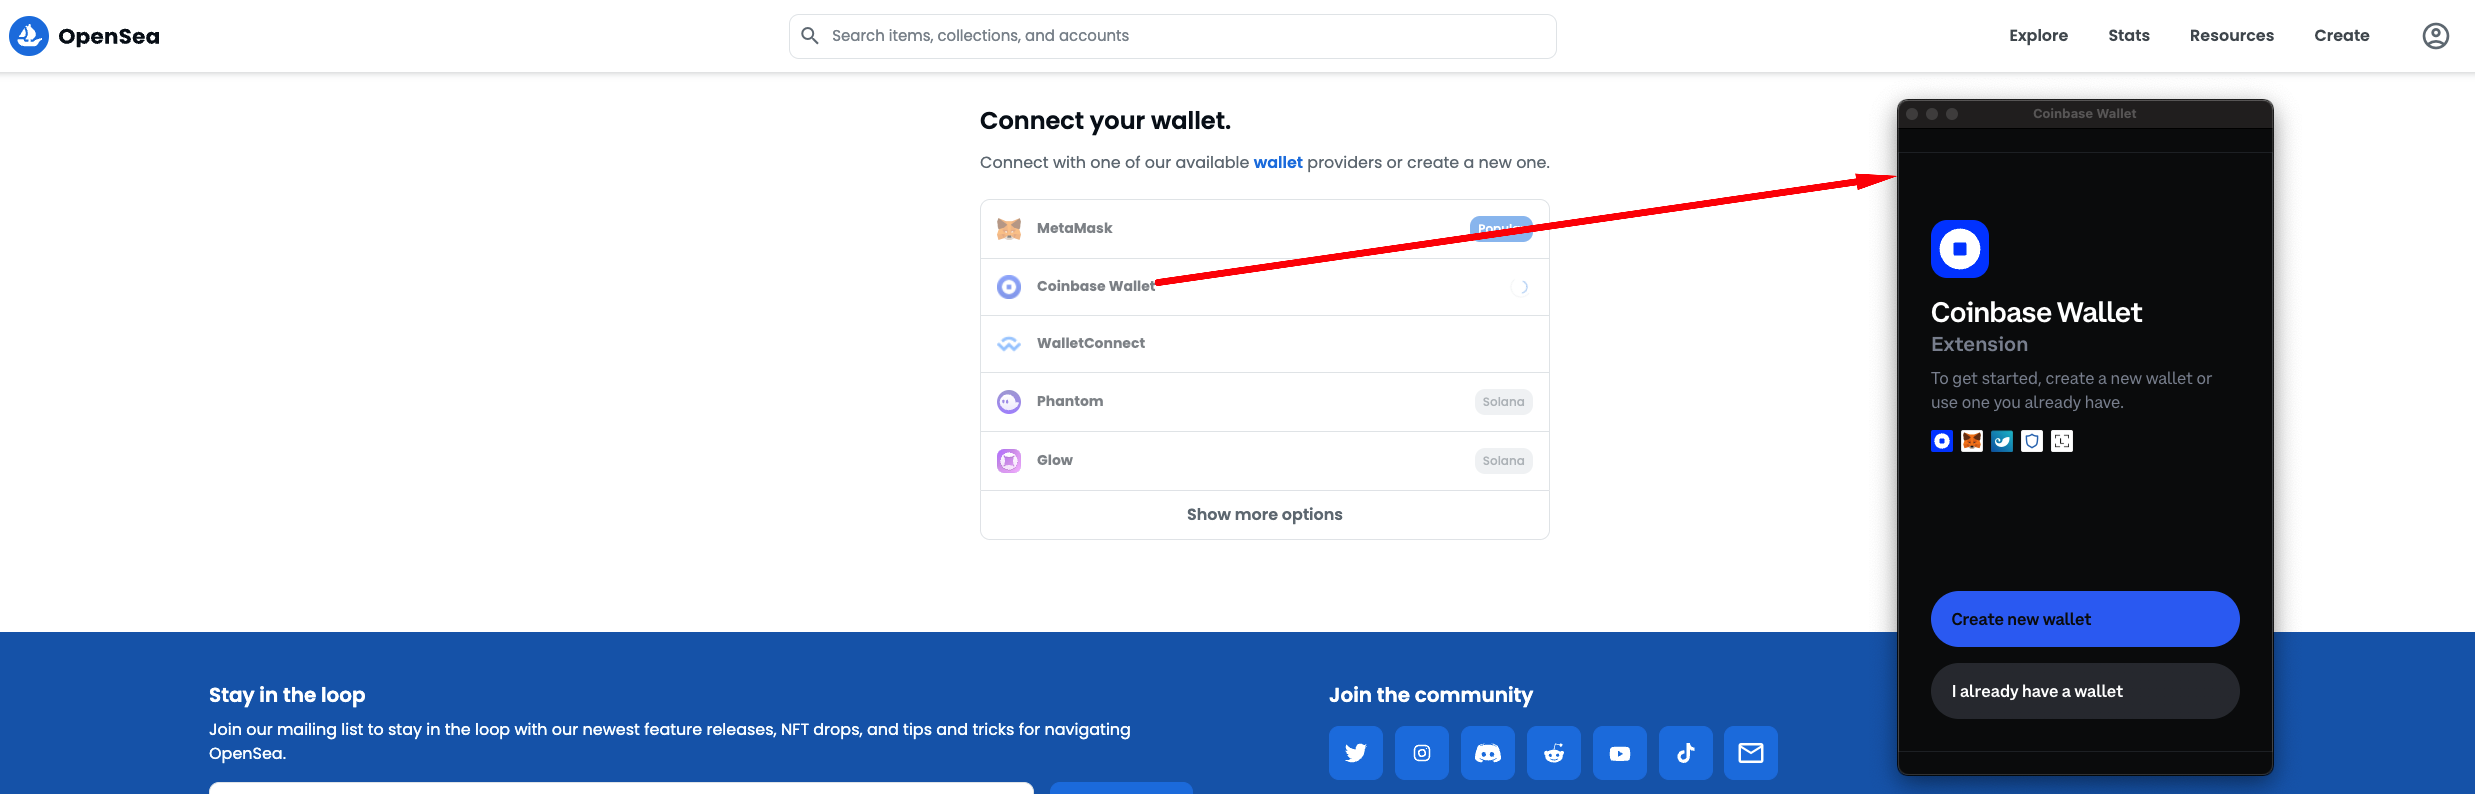Click the email envelope icon
This screenshot has width=2475, height=794.
point(1750,753)
